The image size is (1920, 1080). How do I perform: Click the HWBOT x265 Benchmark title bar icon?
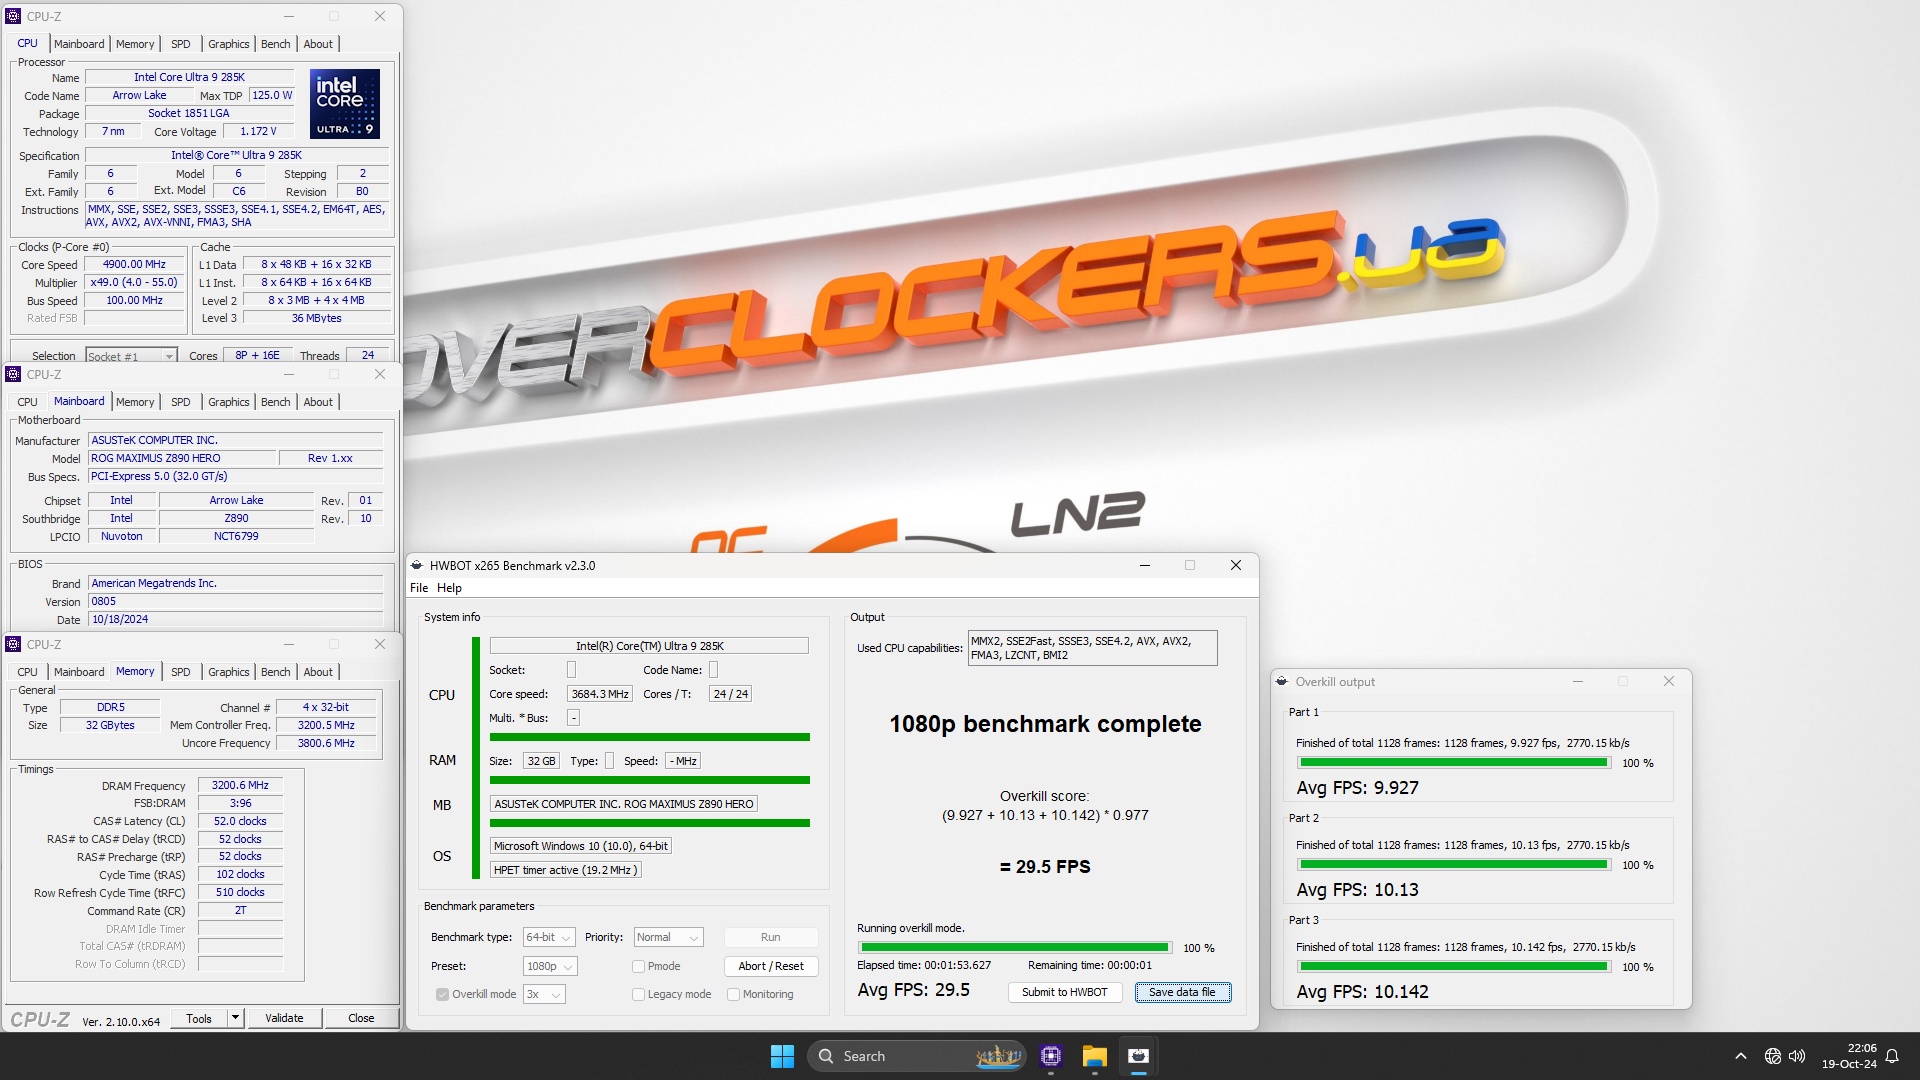pyautogui.click(x=417, y=565)
